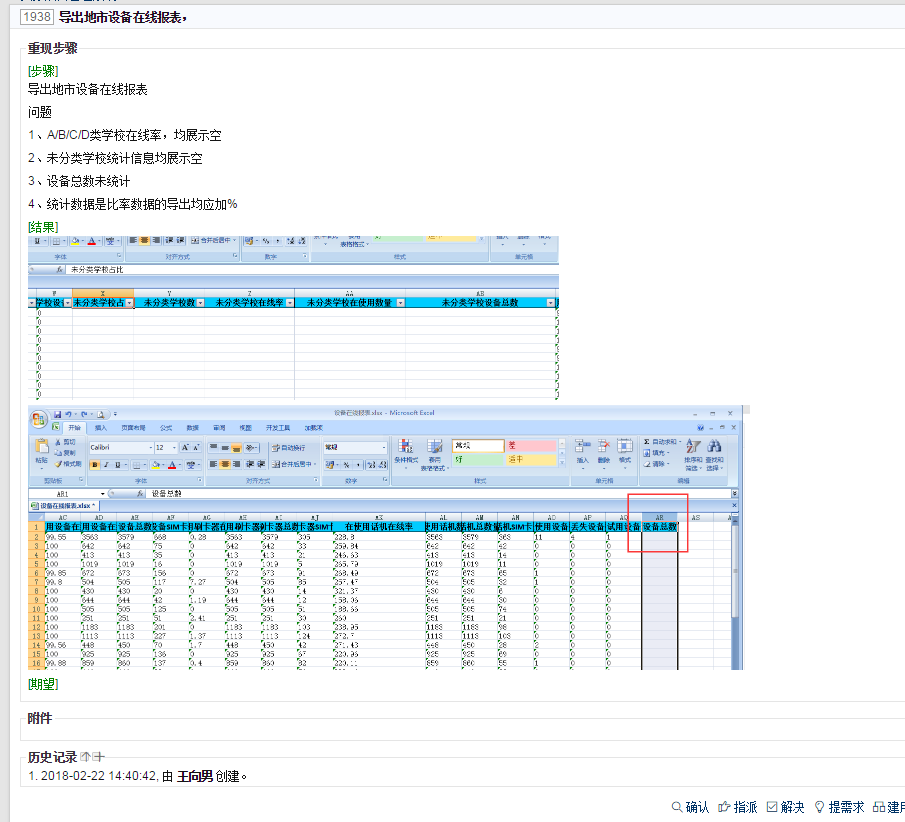Click the 格式刷 format painter in Excel ribbon
This screenshot has height=822, width=905.
(x=68, y=464)
